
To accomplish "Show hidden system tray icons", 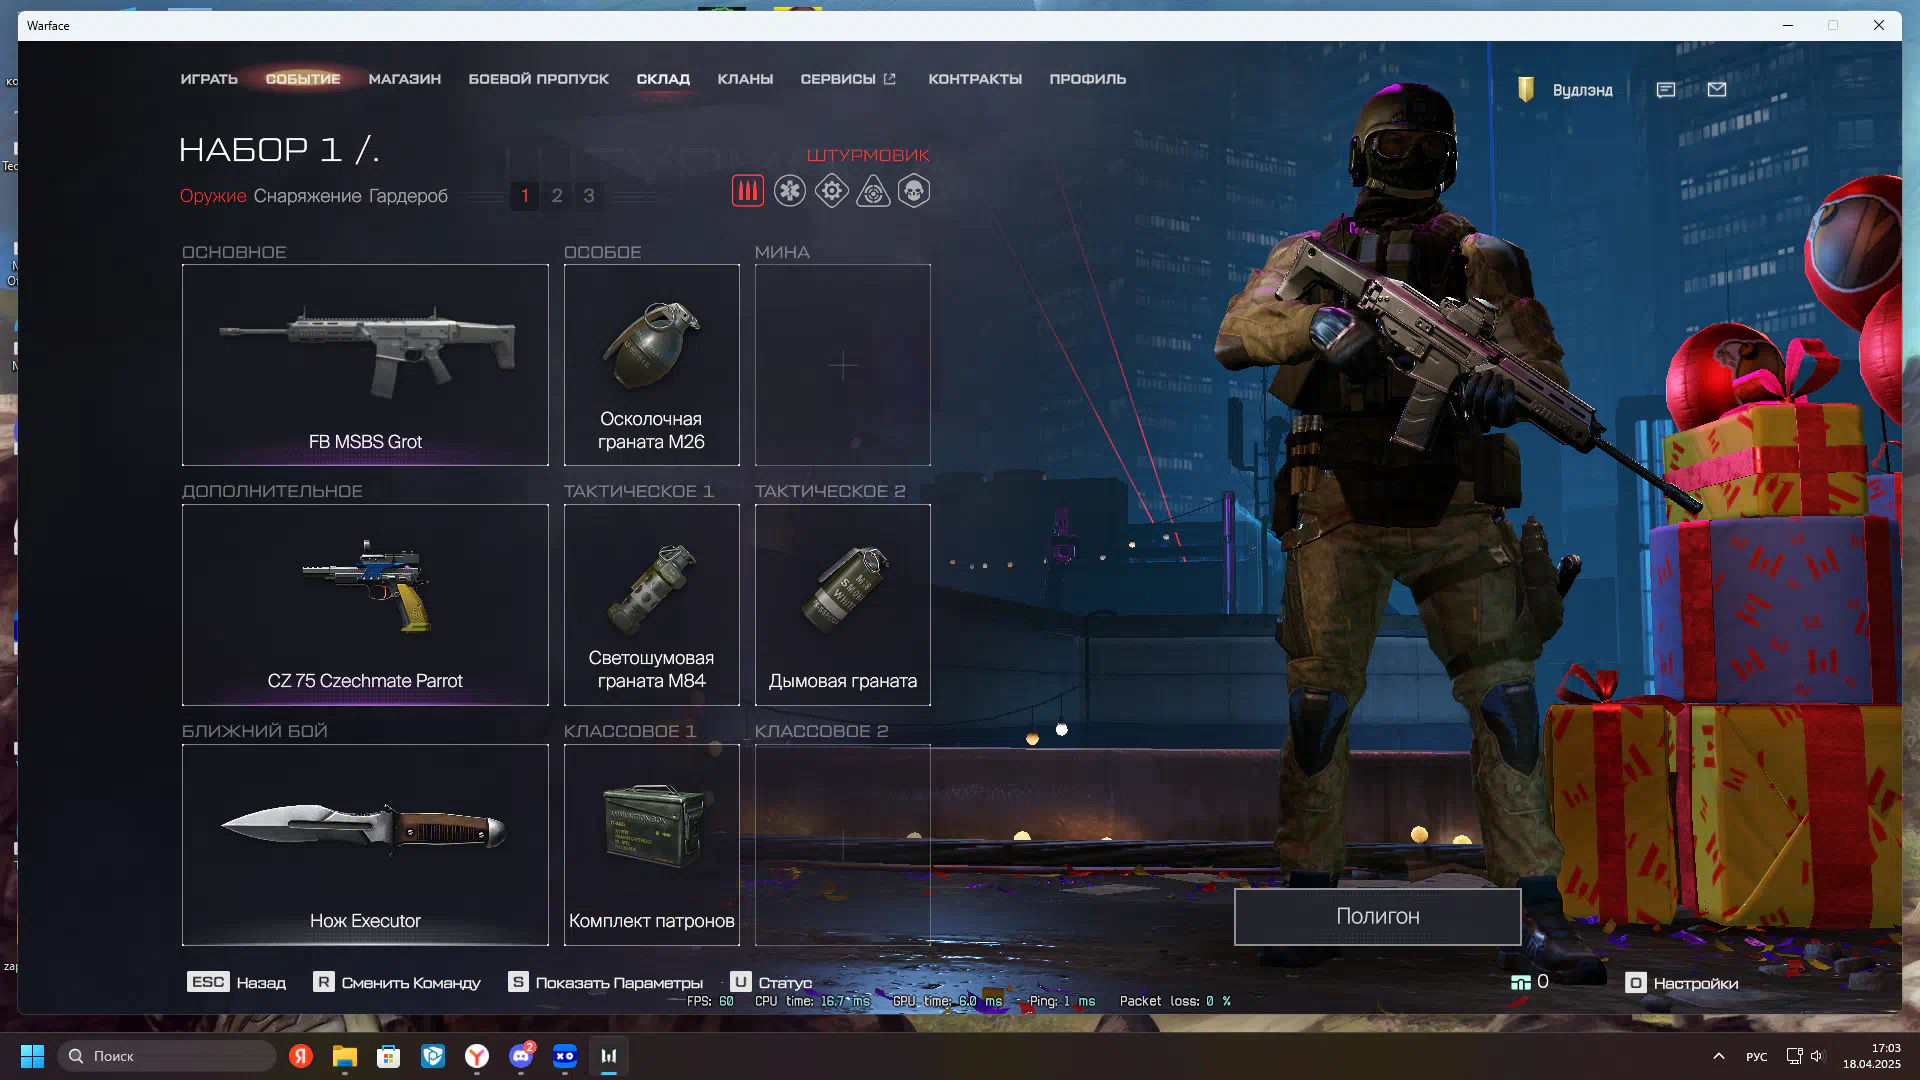I will (x=1719, y=1056).
